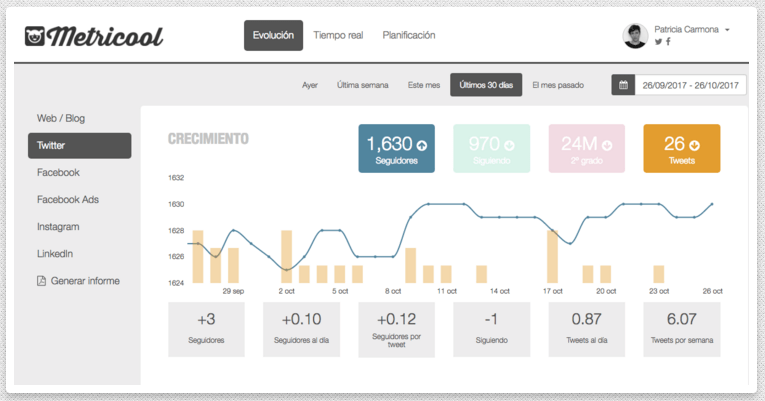The image size is (765, 401).
Task: Expand the Patricia Carmona account dropdown arrow
Action: point(727,30)
